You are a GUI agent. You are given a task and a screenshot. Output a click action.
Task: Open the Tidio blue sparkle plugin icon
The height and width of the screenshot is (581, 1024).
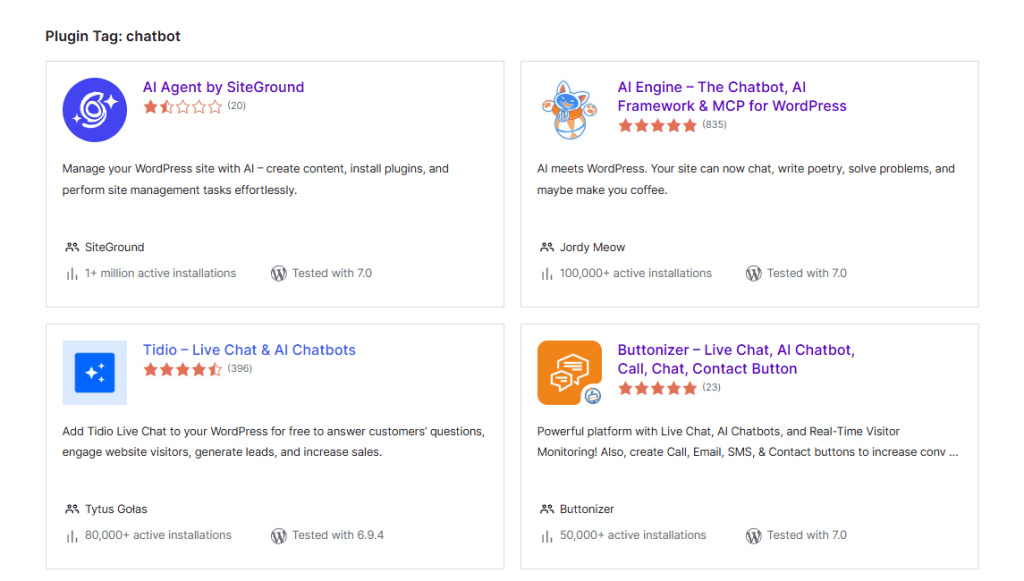[95, 373]
